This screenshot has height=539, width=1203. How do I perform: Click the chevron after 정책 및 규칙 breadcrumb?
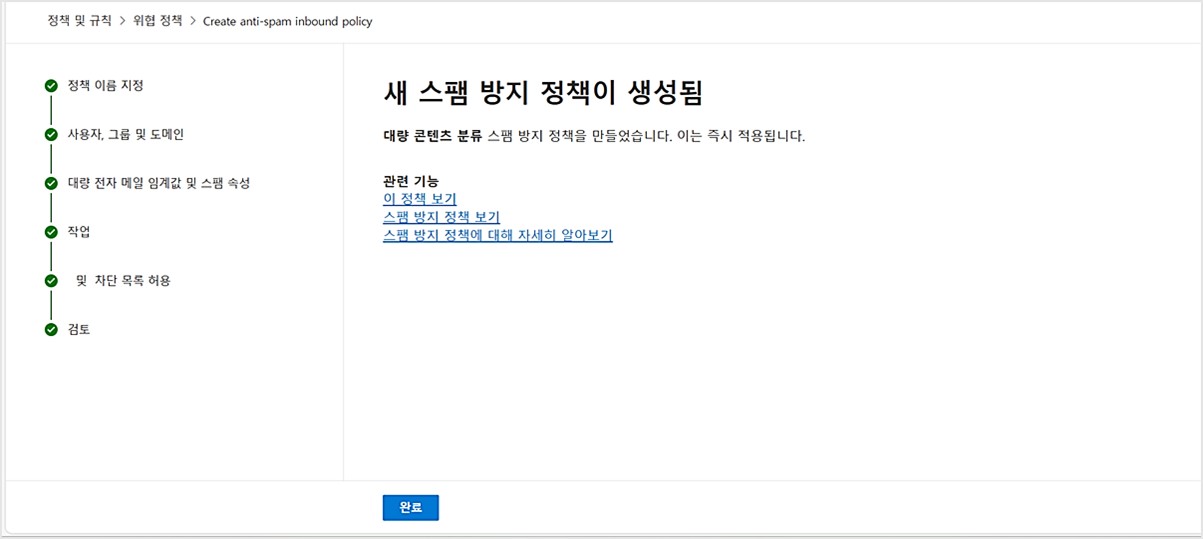[x=123, y=21]
